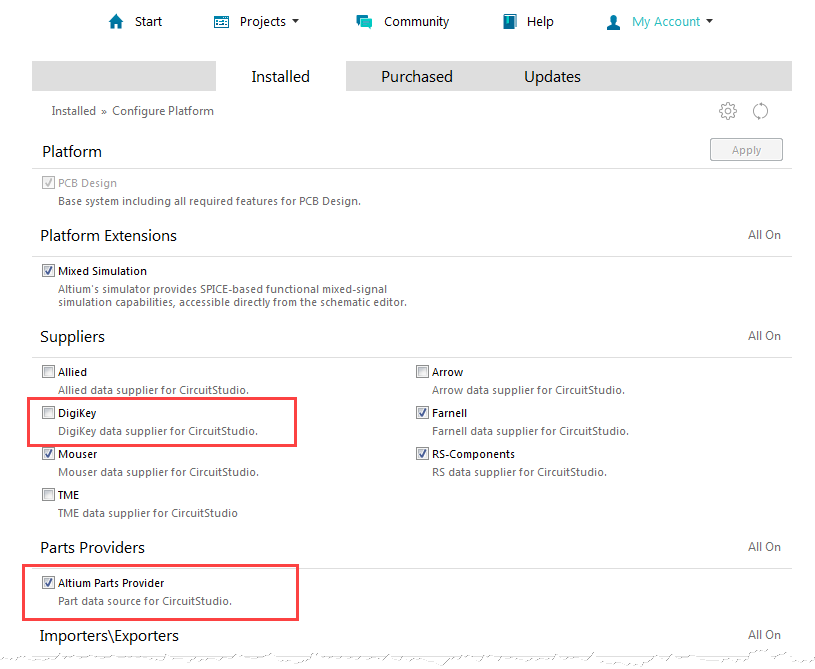815x669 pixels.
Task: Switch to the Purchased tab
Action: 416,77
